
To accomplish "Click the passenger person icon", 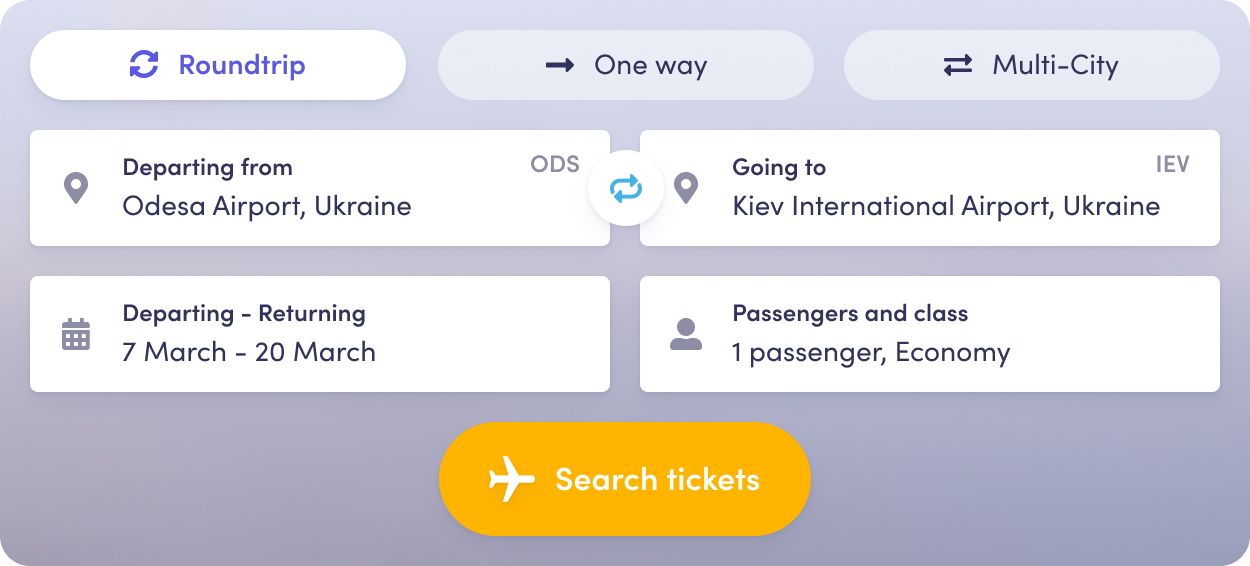I will (686, 334).
